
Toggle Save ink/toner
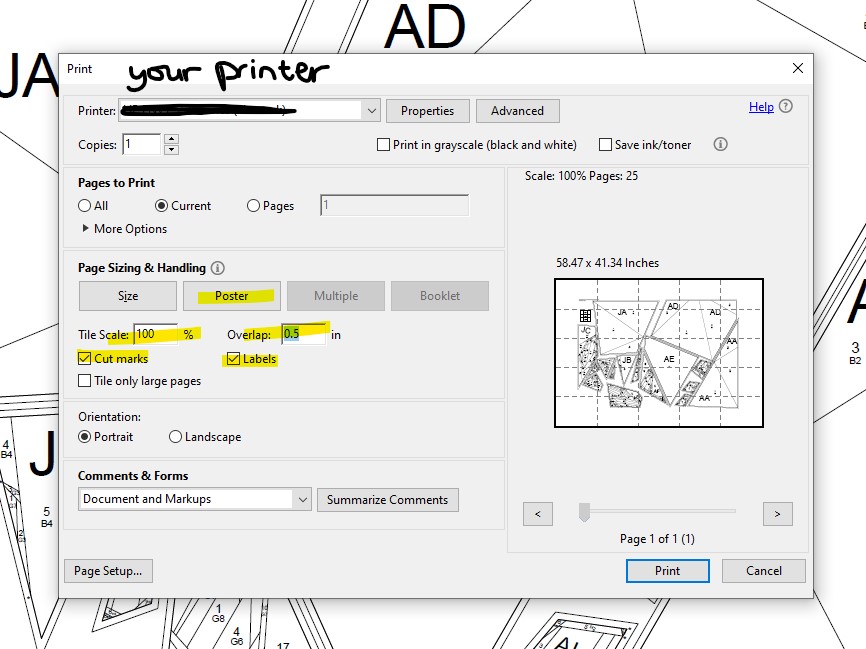(x=604, y=144)
